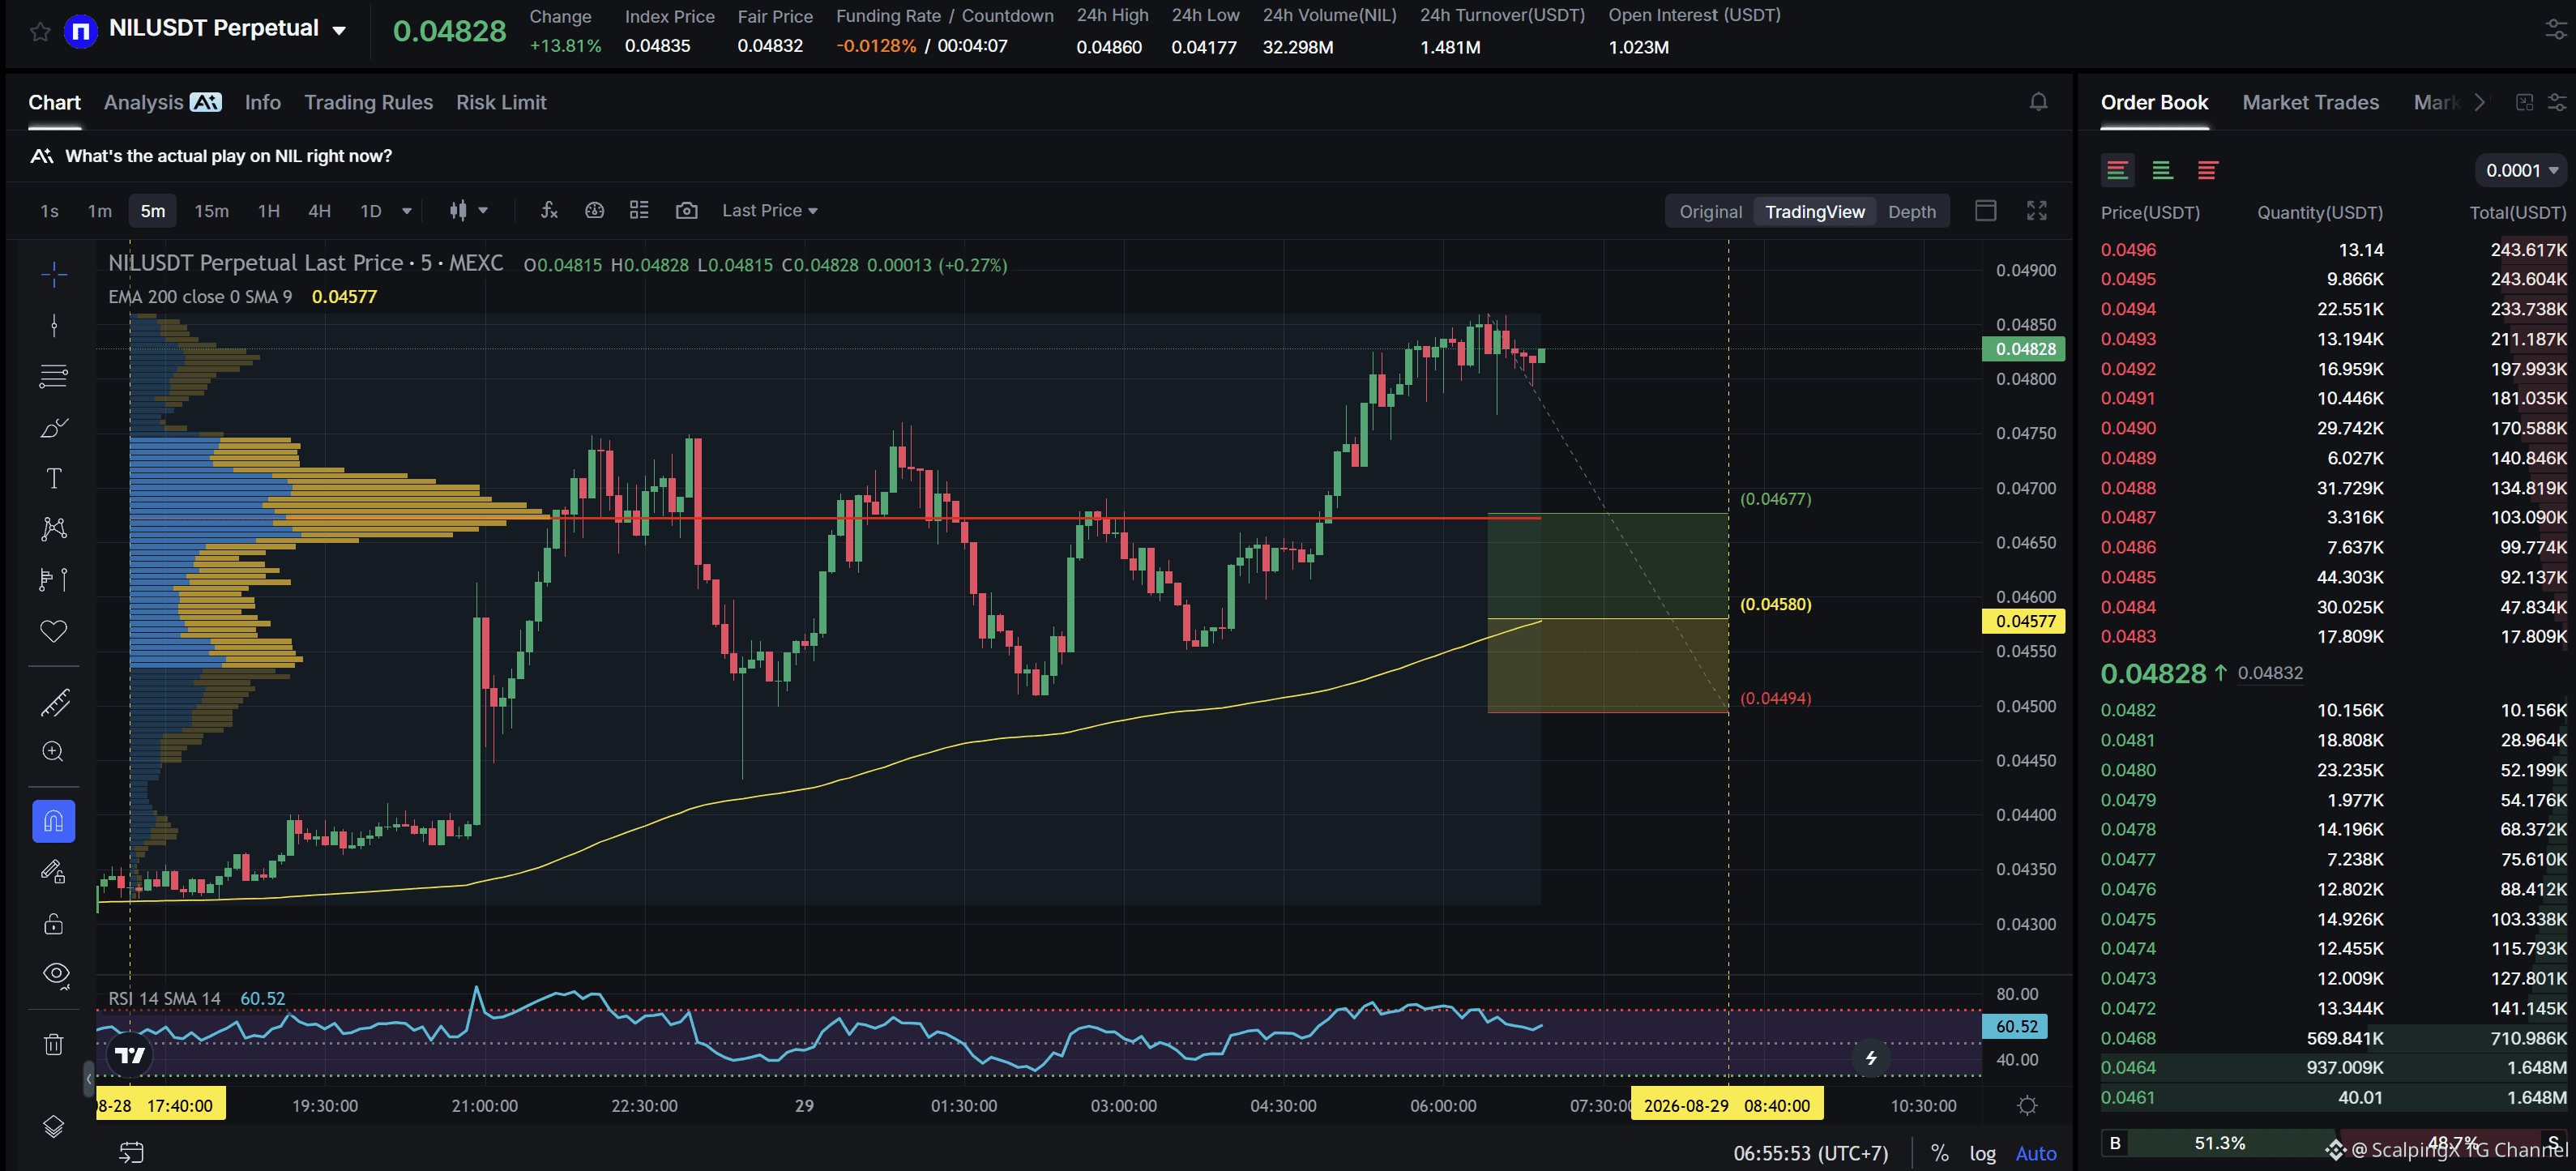Toggle Auto scale on price axis
The image size is (2576, 1171).
click(2035, 1153)
